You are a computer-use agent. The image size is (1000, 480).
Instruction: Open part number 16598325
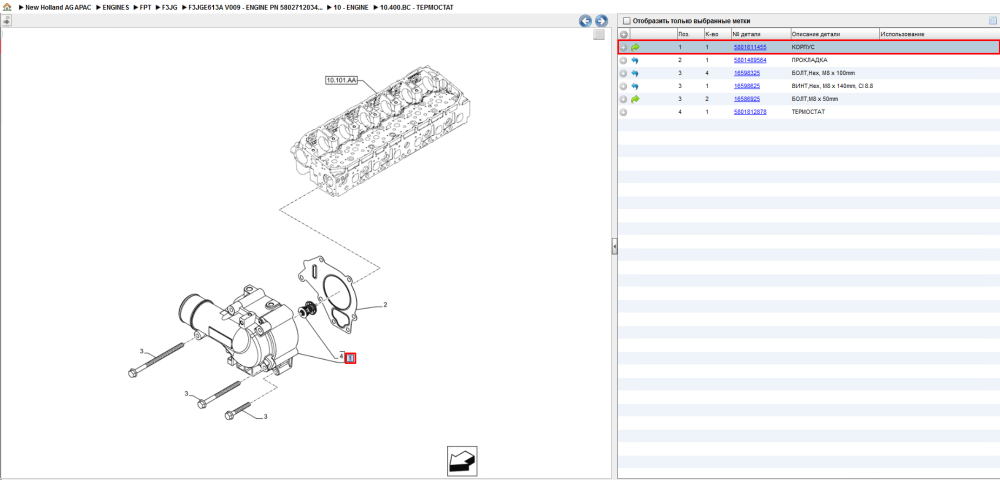pos(747,73)
